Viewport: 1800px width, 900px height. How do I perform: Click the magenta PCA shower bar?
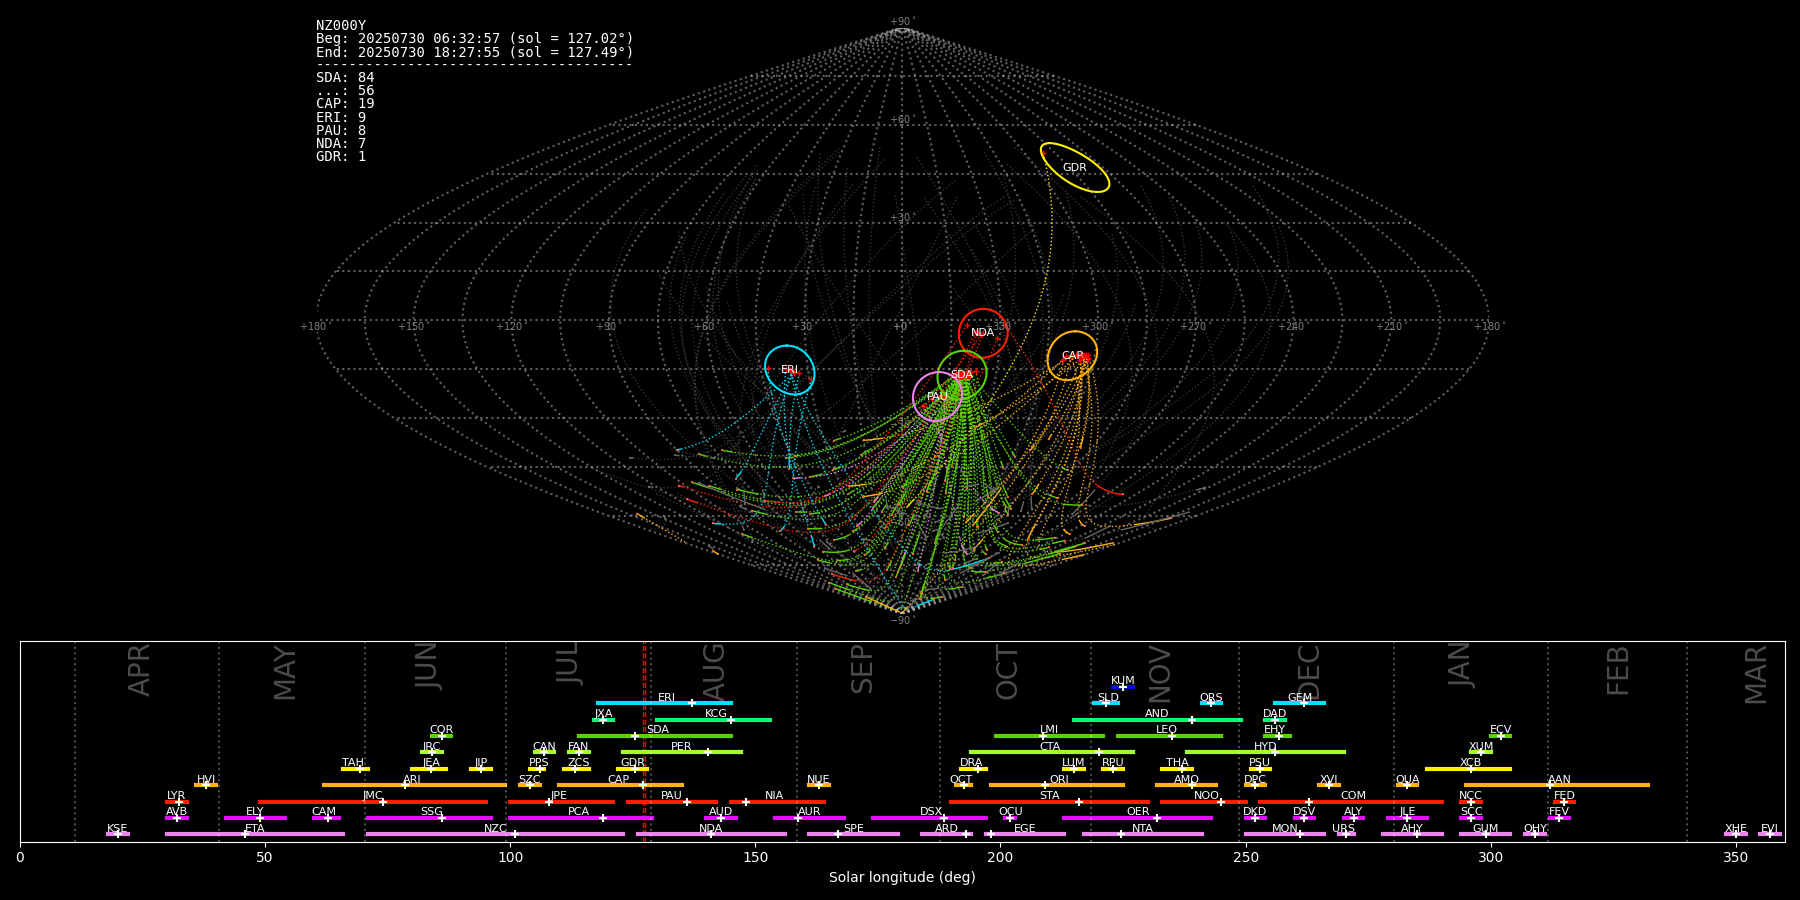(580, 818)
